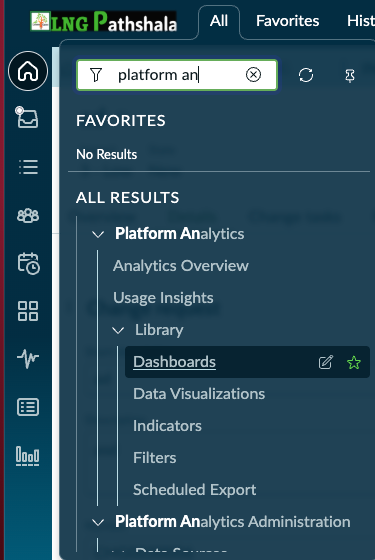
Task: Open Usage Insights module
Action: (163, 298)
